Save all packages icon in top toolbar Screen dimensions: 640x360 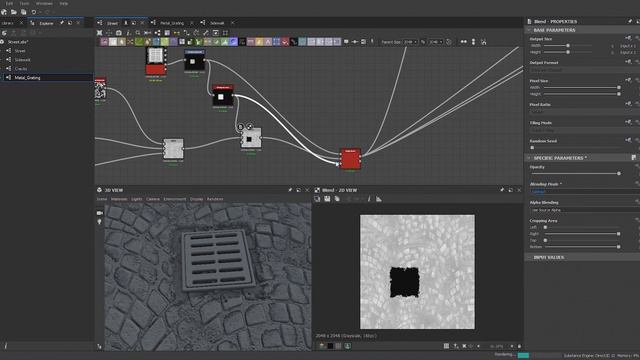[x=24, y=12]
